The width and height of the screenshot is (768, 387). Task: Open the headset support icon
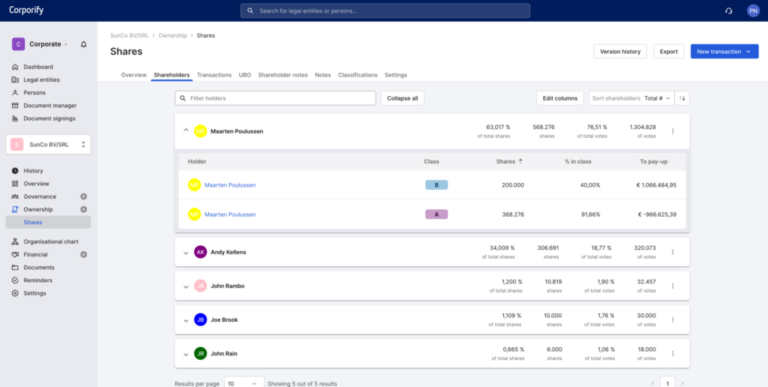click(728, 11)
